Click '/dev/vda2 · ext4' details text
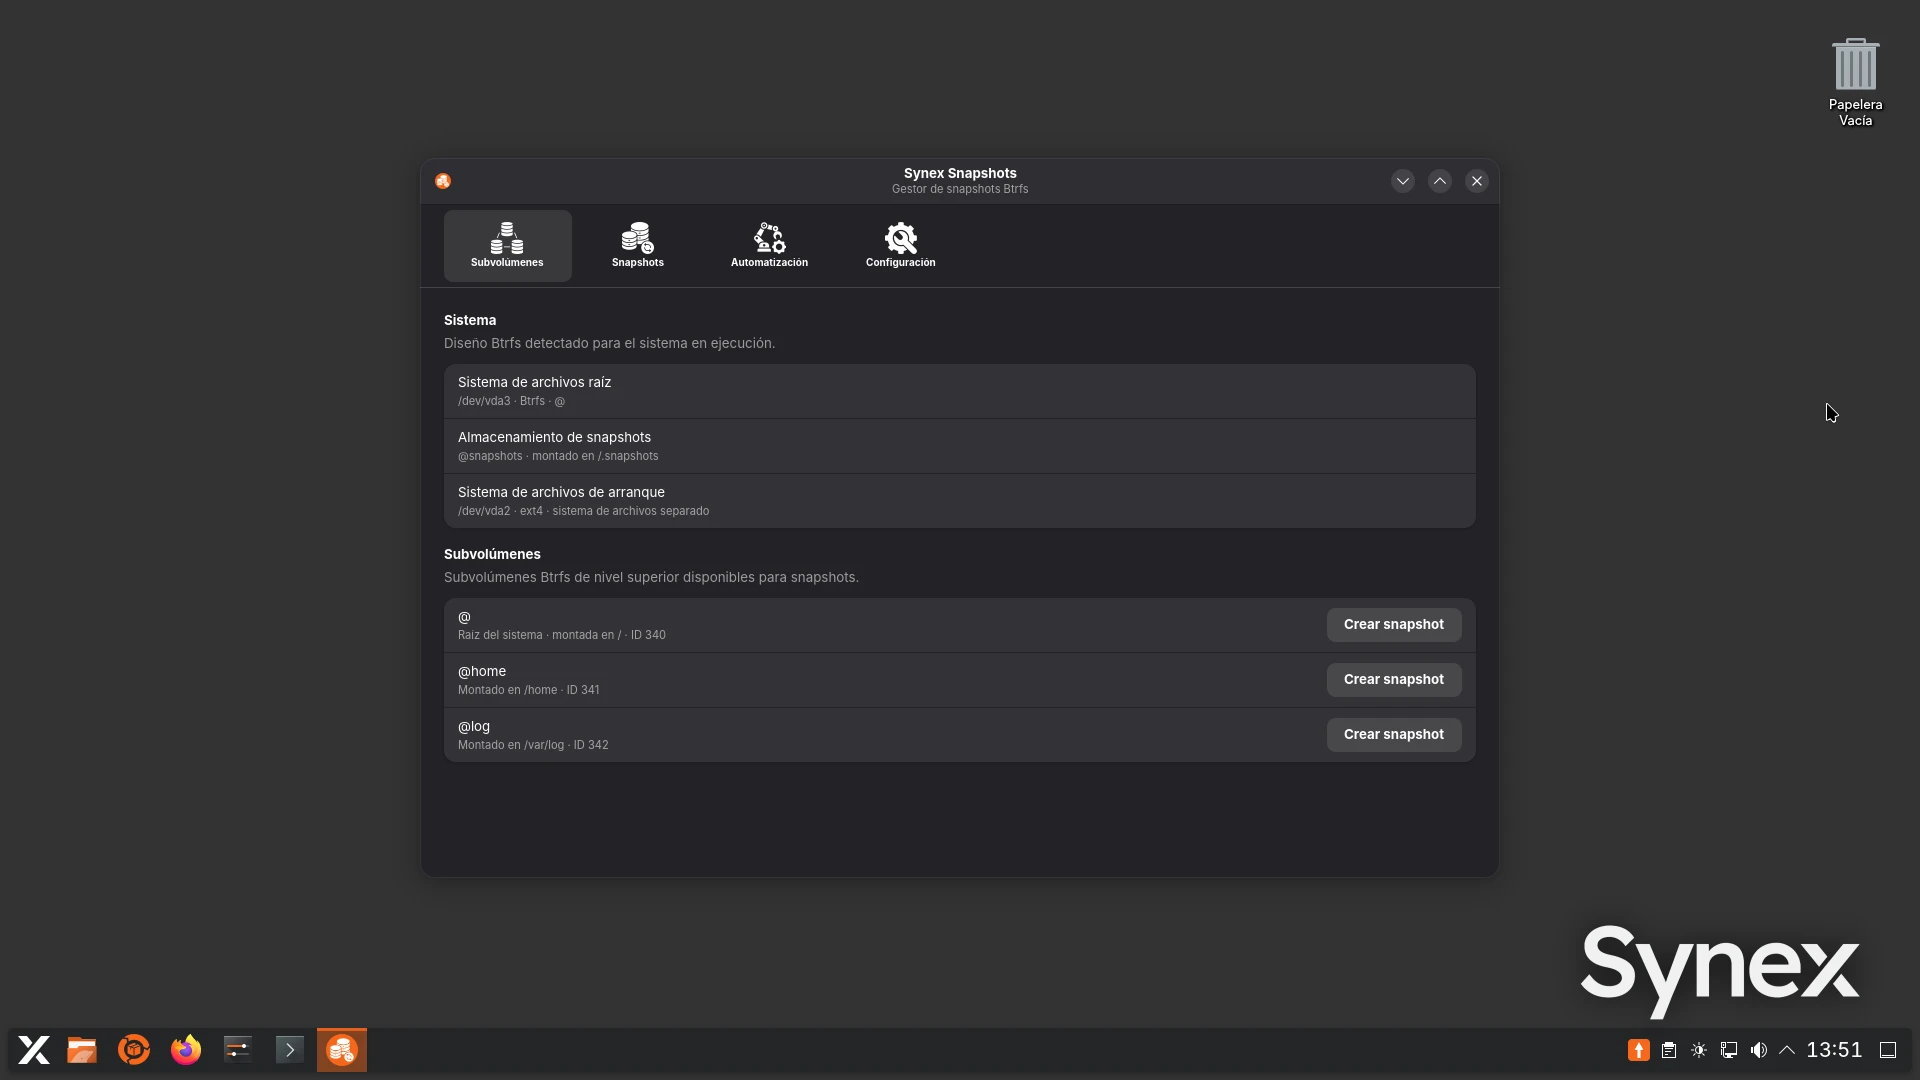Screen dimensions: 1920x1080 pyautogui.click(x=584, y=511)
